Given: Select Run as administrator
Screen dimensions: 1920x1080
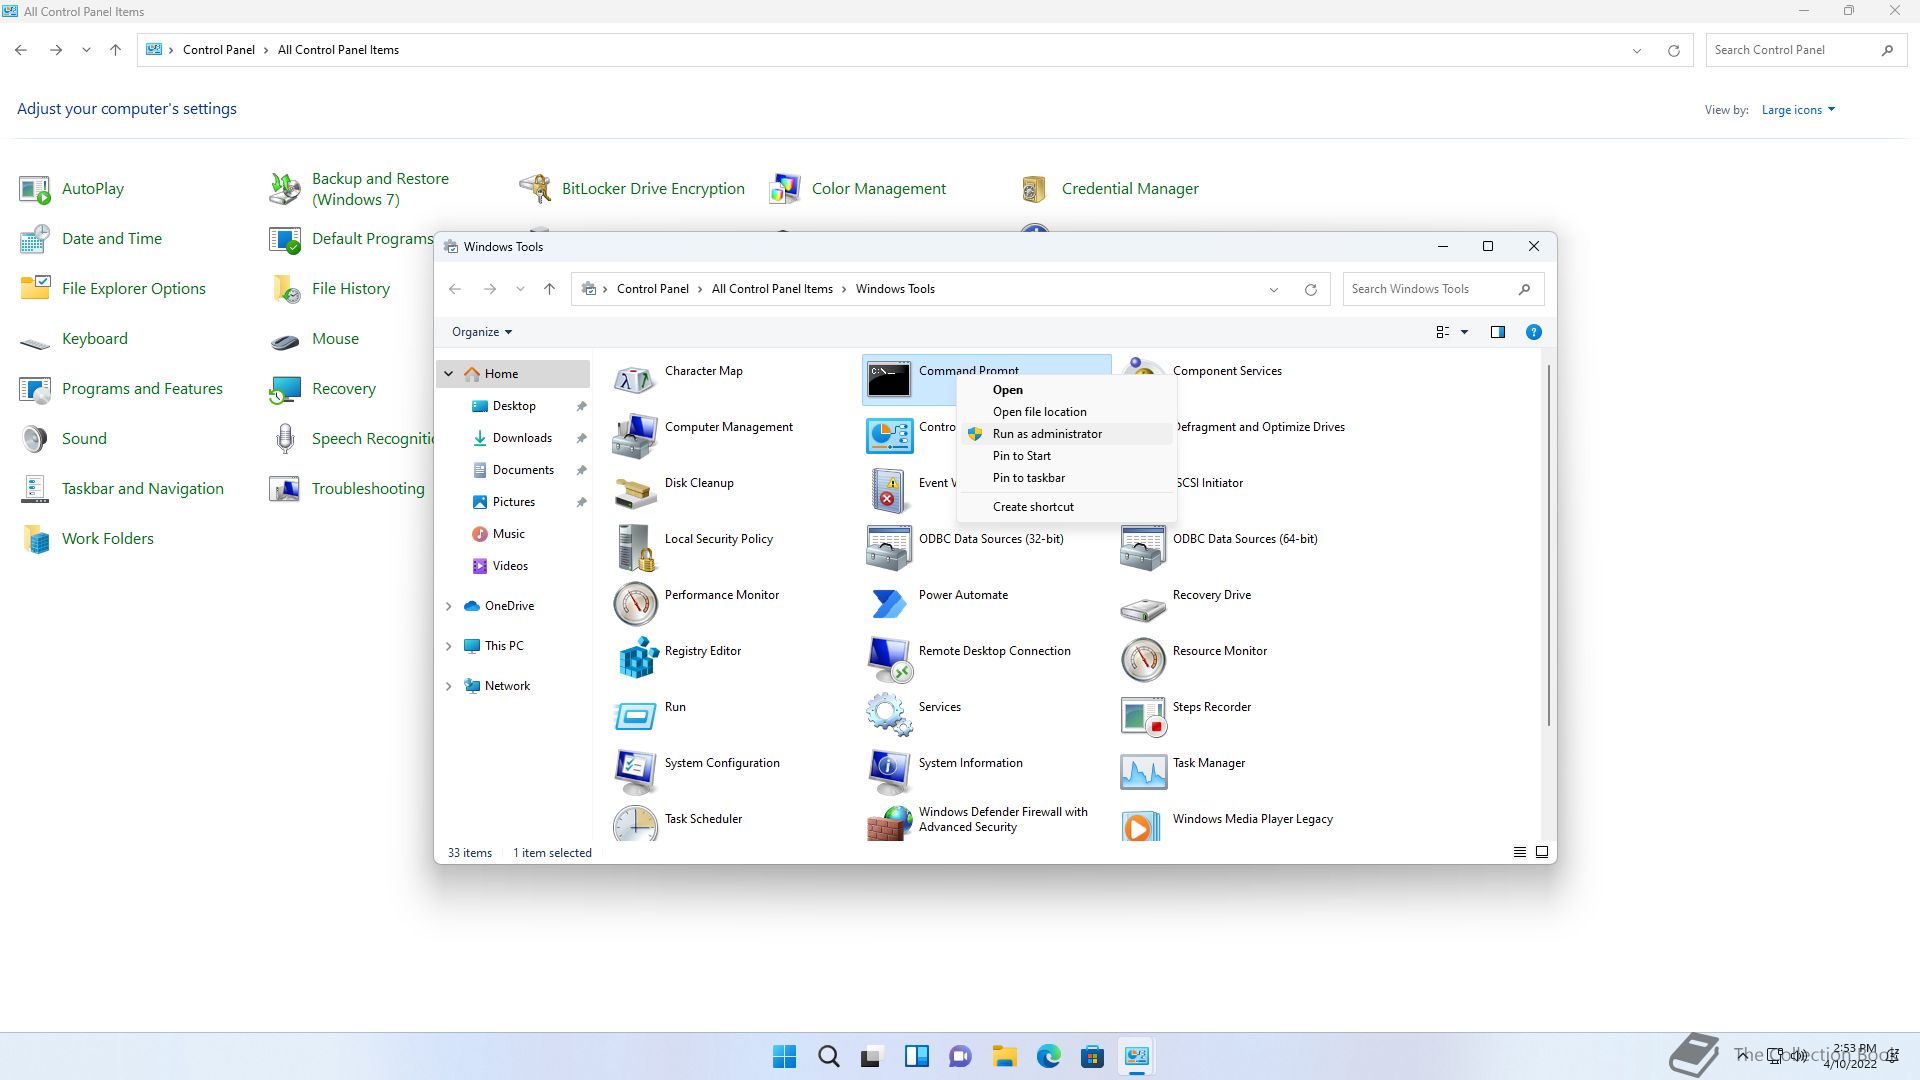Looking at the screenshot, I should click(1066, 434).
